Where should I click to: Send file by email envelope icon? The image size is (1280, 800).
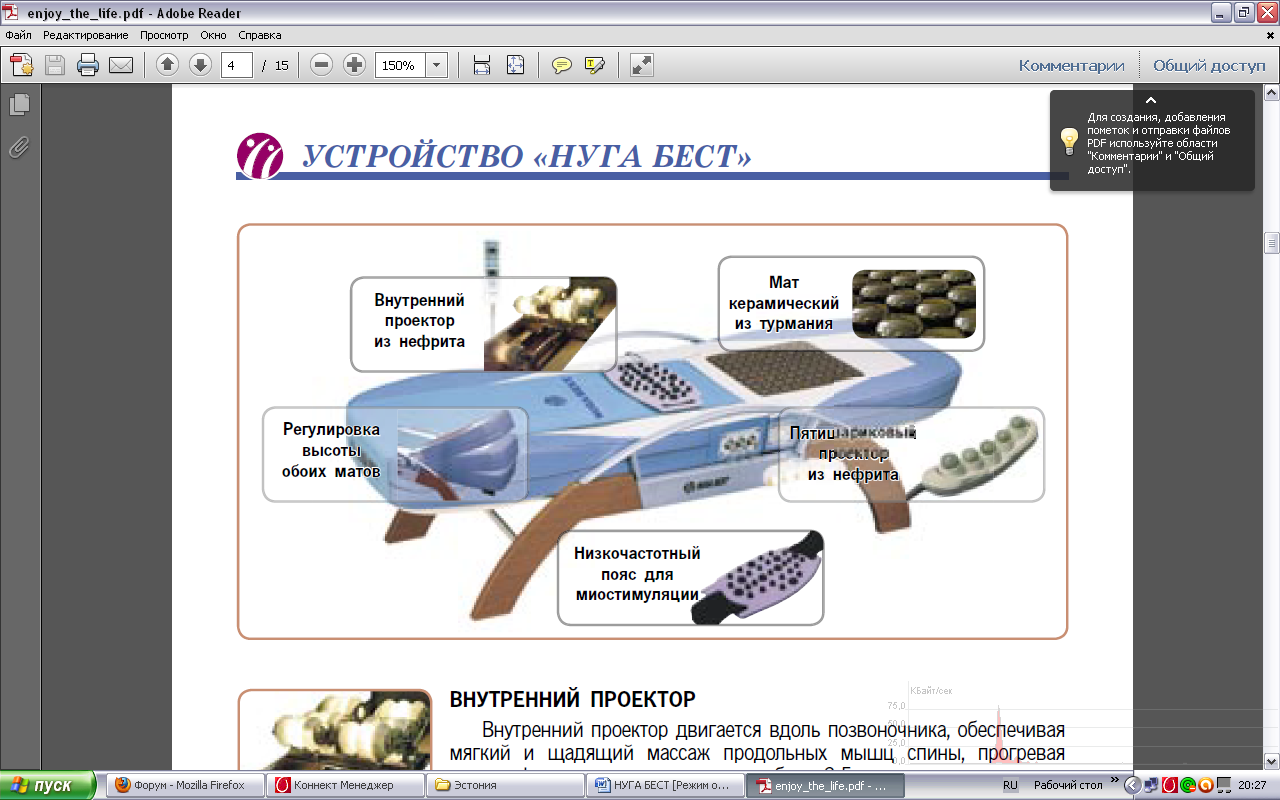coord(121,65)
